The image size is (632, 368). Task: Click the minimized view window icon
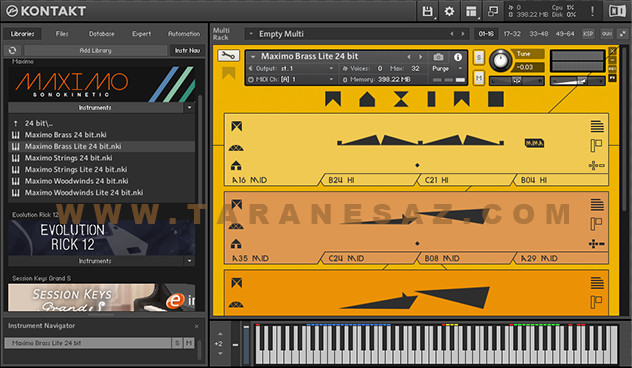(493, 11)
